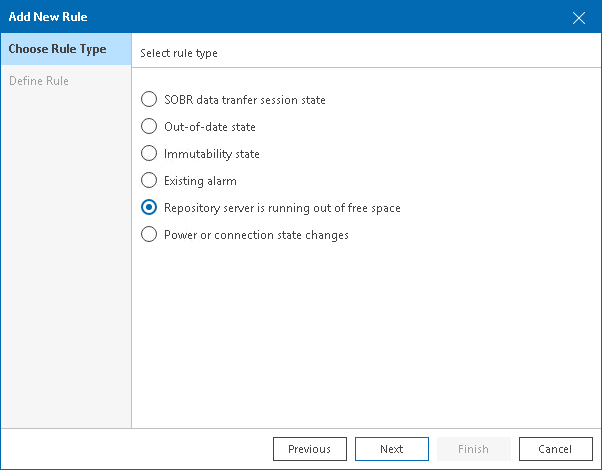Close the dialog with the X icon
The image size is (602, 470).
579,17
